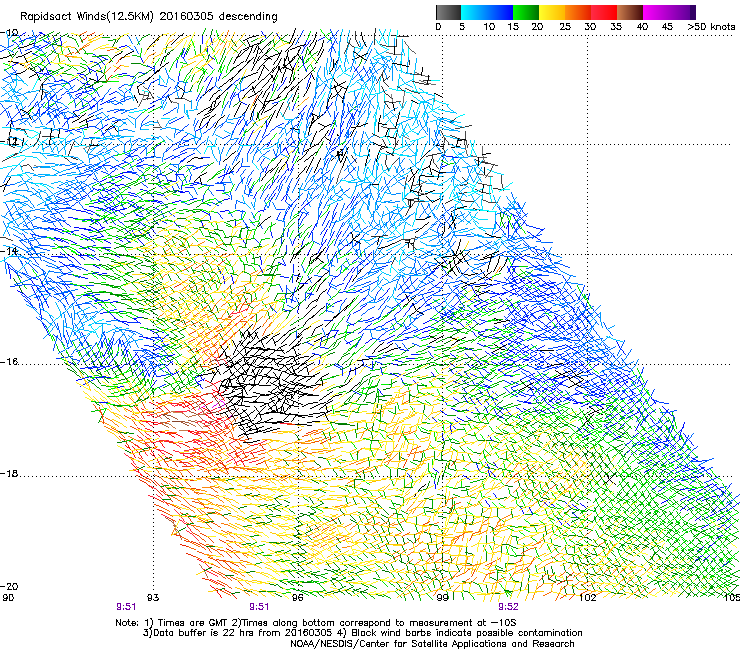Click the '35' legend scale label
Viewport: 740px width, 650px height.
[616, 27]
